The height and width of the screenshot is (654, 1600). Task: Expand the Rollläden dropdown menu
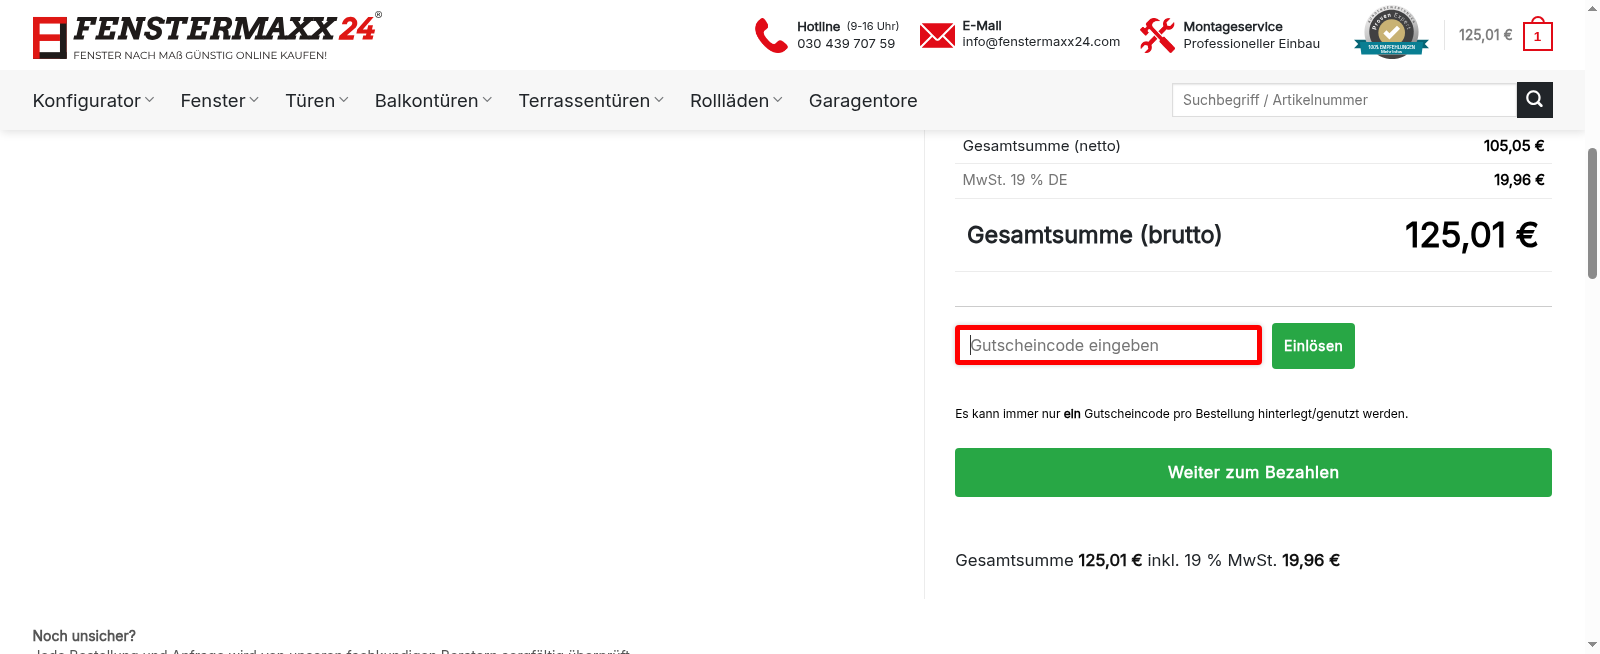coord(736,100)
